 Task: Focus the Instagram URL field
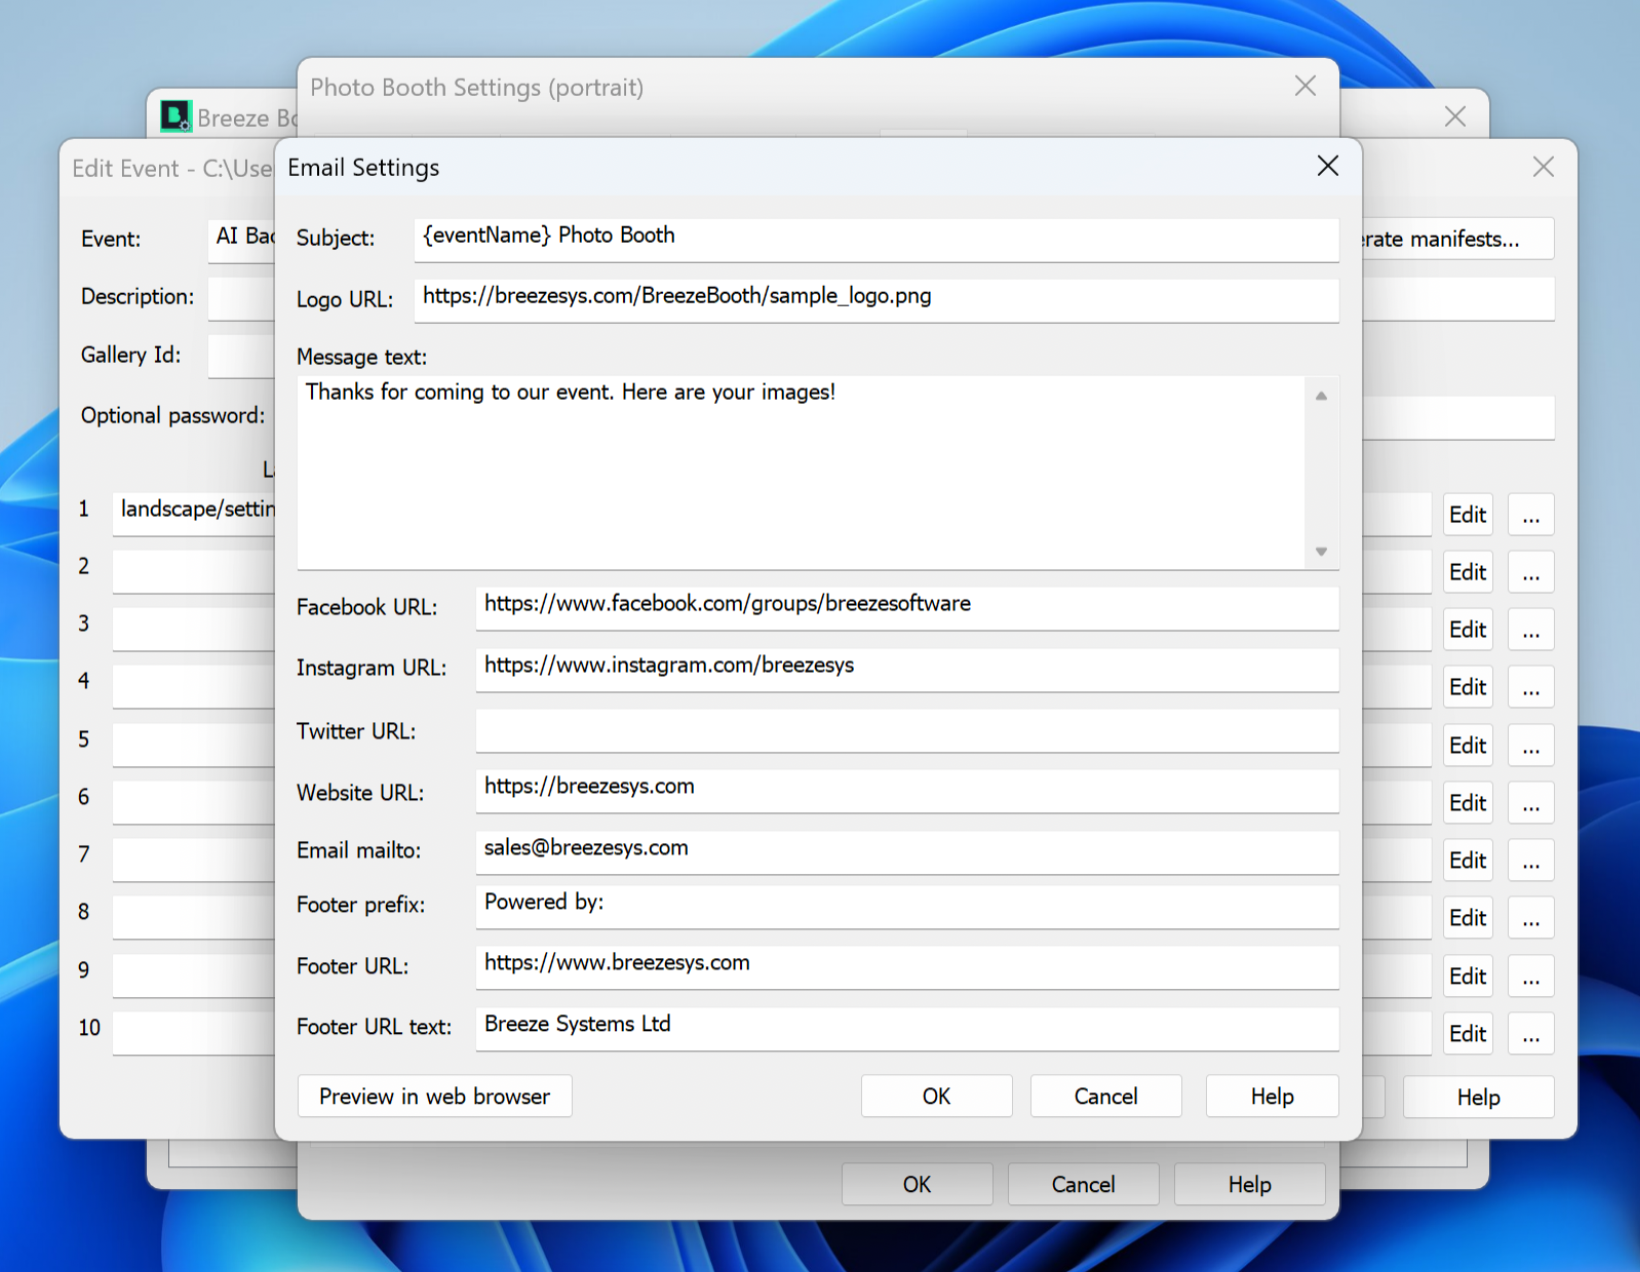click(x=906, y=667)
